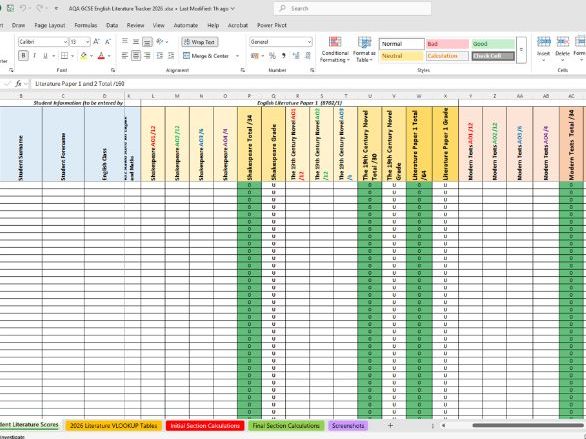586x439 pixels.
Task: Click the Decrease Decimal icon
Action: point(308,56)
